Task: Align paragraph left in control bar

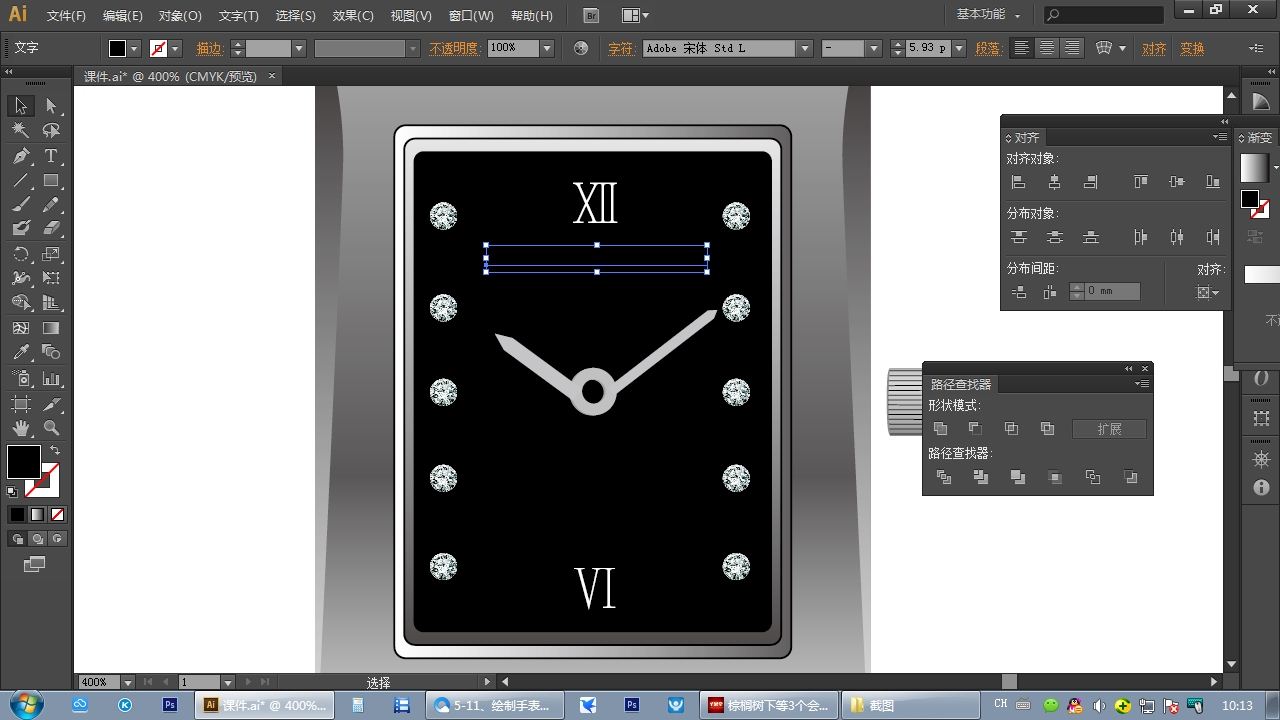Action: coord(1021,48)
